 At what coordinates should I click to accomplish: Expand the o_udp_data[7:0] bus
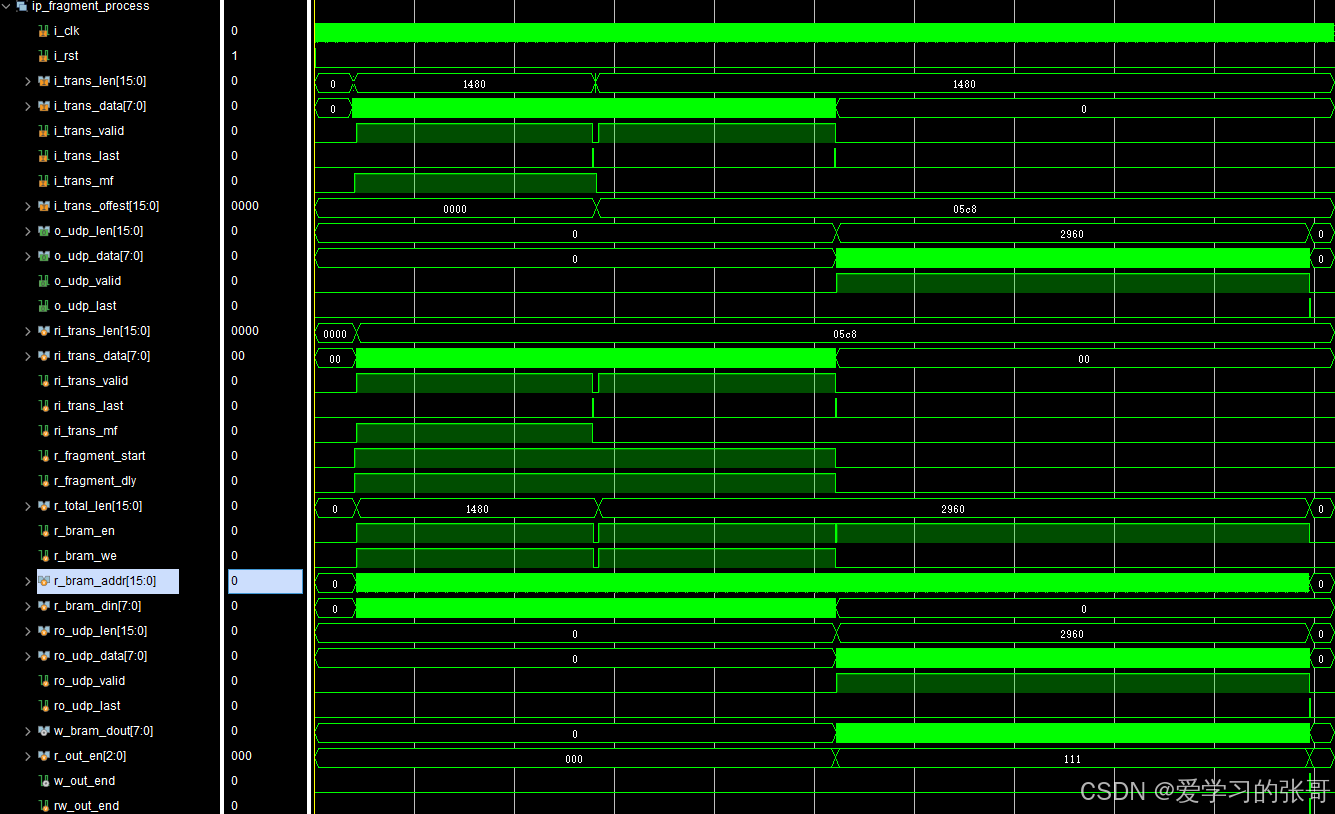(x=28, y=256)
